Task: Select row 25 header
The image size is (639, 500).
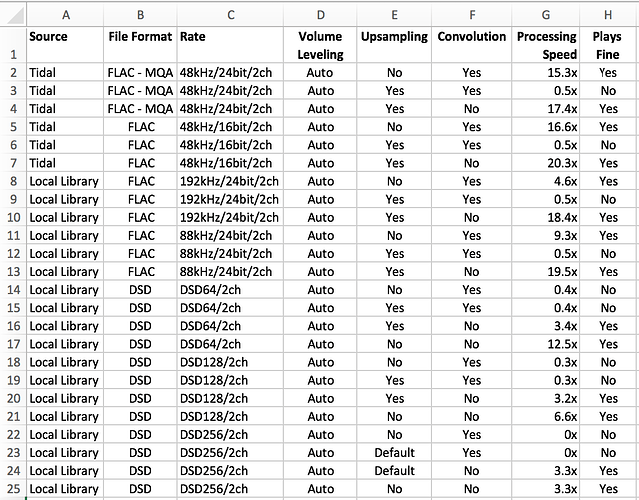Action: click(x=13, y=489)
